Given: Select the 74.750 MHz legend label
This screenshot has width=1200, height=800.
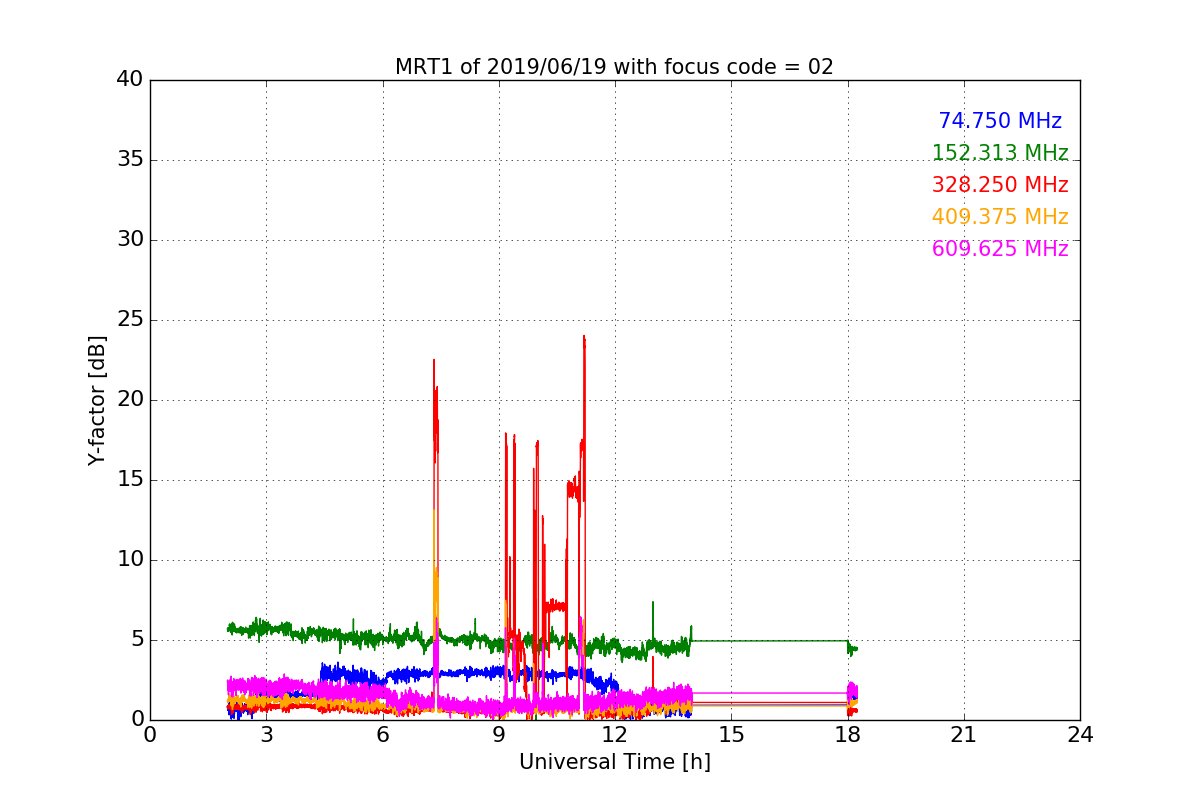Looking at the screenshot, I should 1000,121.
